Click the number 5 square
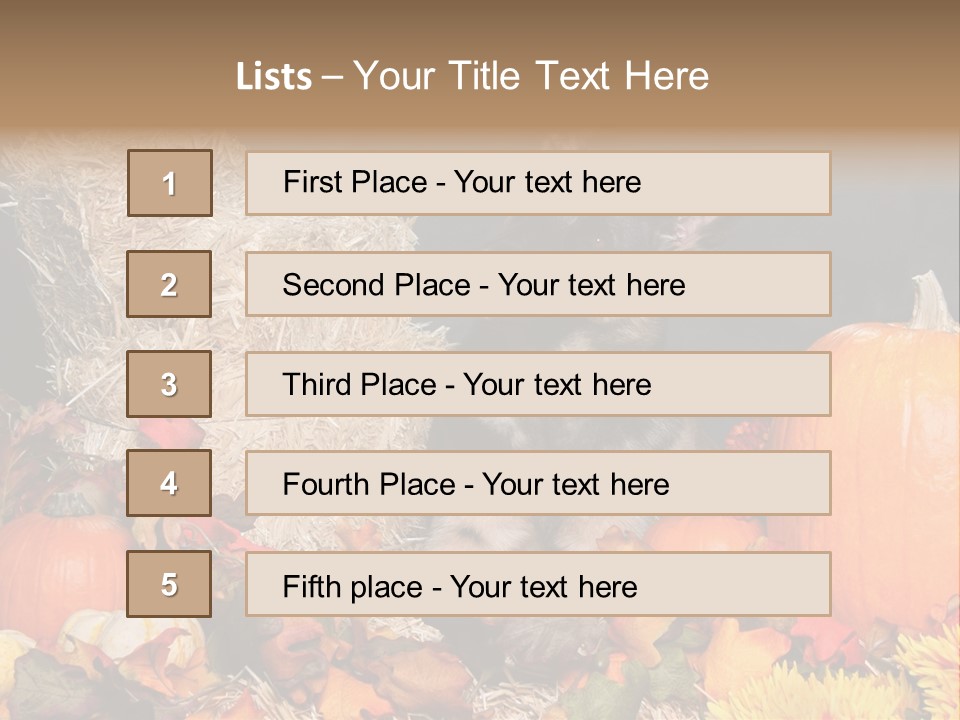The height and width of the screenshot is (720, 960). (x=169, y=584)
